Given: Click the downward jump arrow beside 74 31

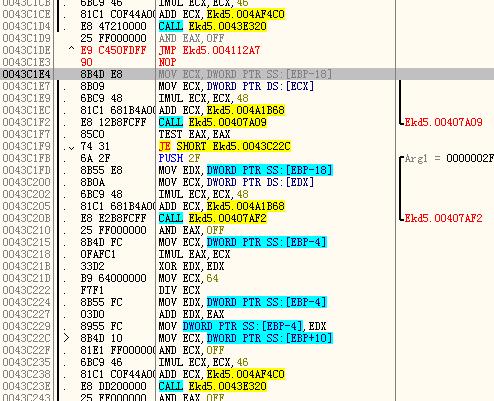Looking at the screenshot, I should click(71, 147).
